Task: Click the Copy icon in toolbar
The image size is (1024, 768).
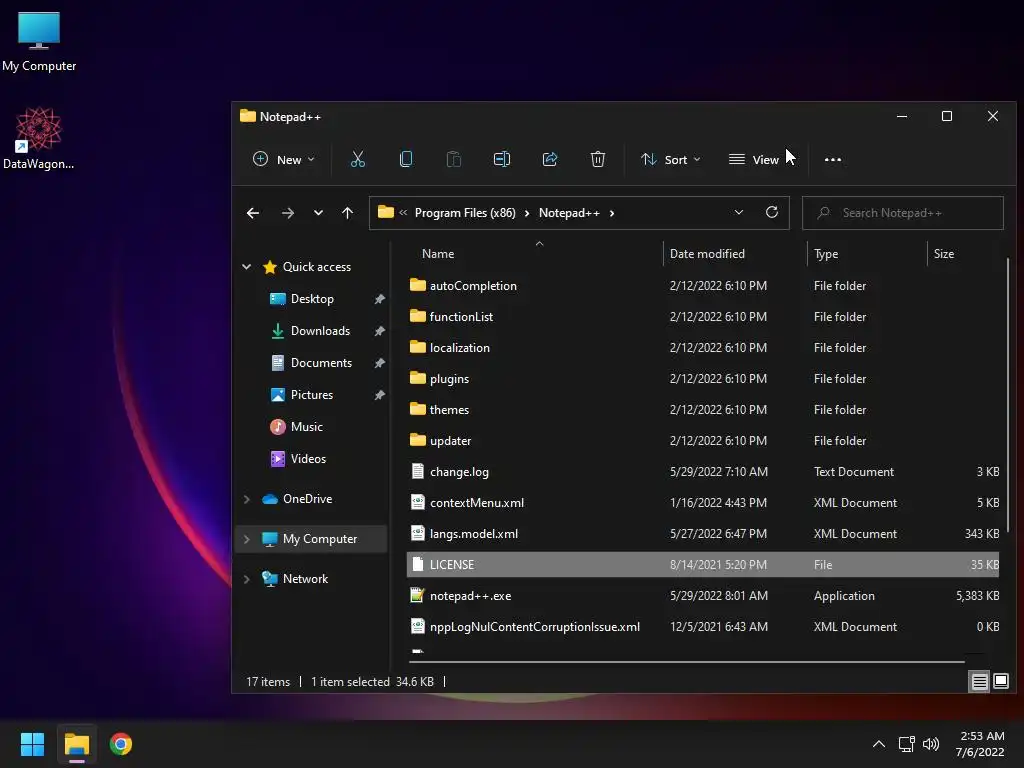Action: (406, 159)
